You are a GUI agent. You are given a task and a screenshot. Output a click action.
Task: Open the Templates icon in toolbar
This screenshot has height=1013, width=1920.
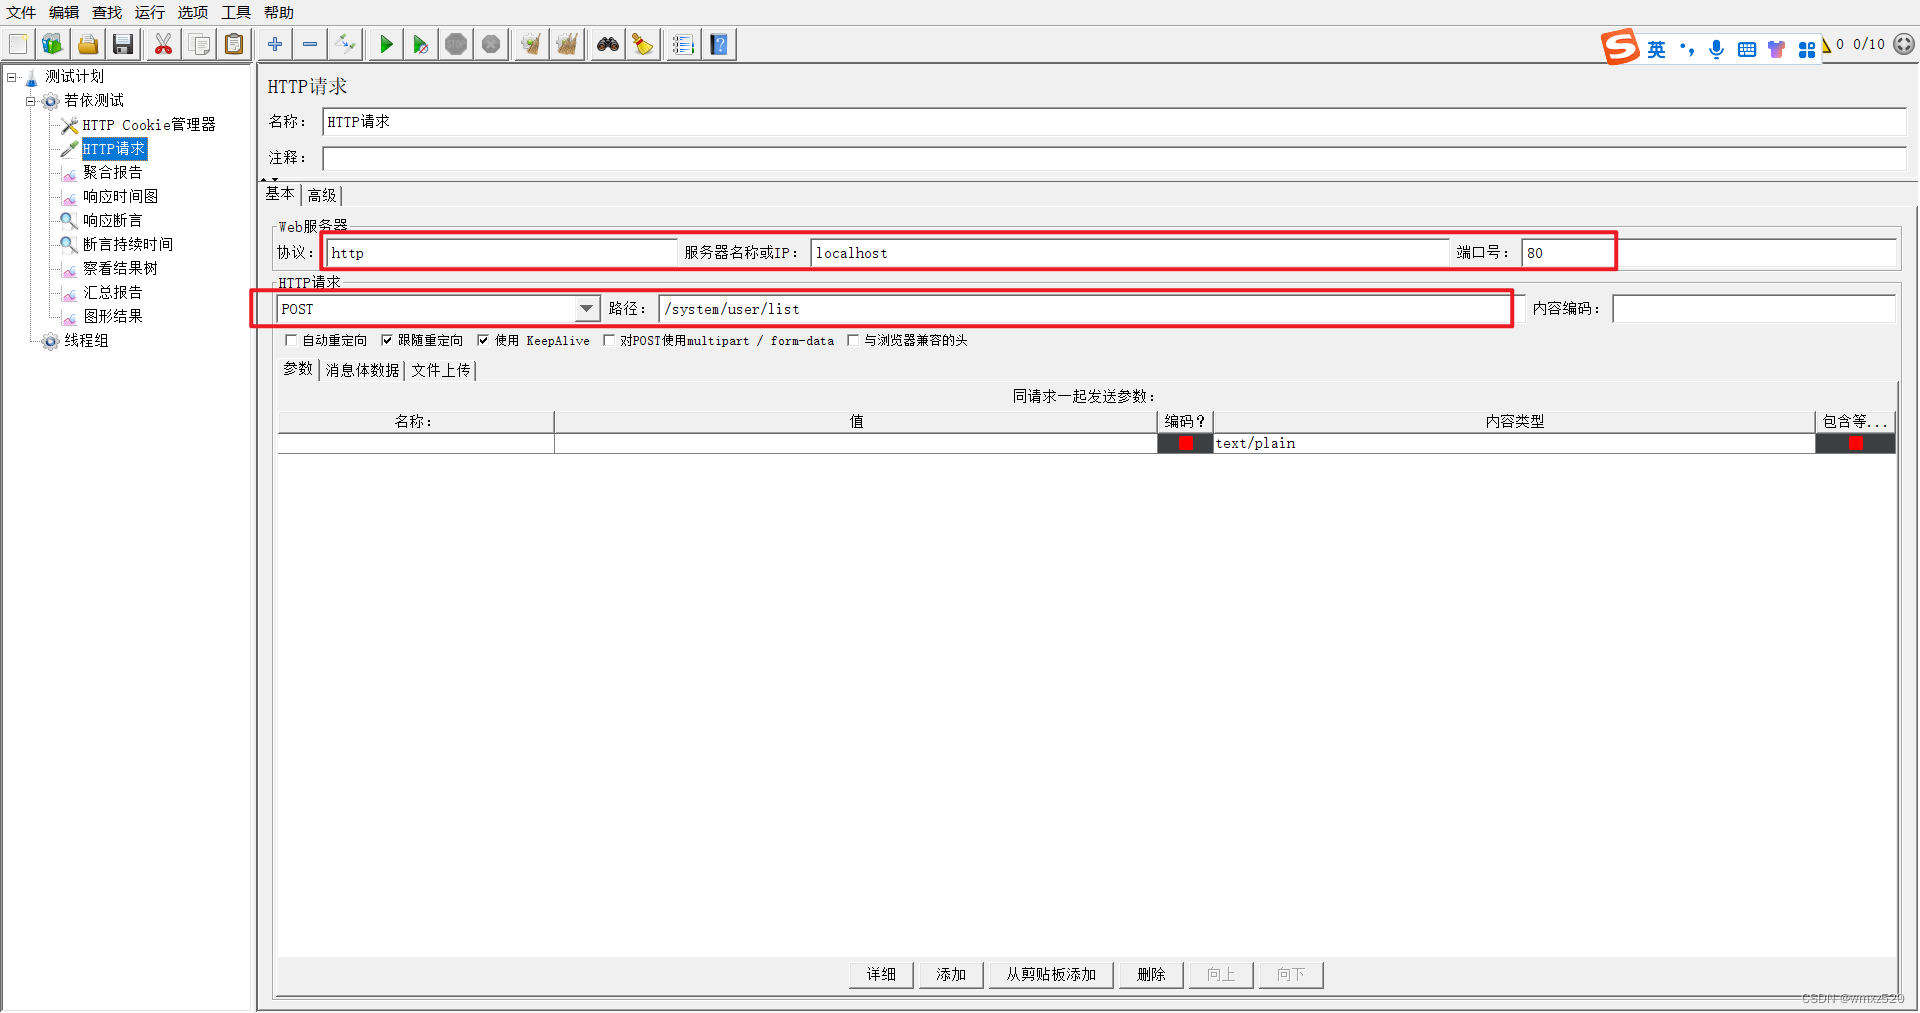[52, 44]
